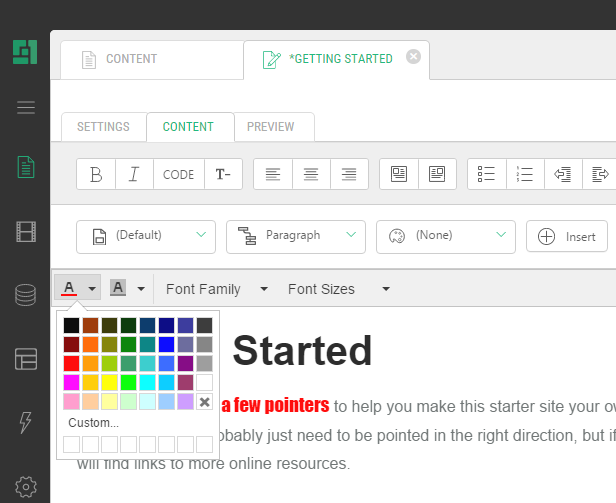
Task: Pick the light pink color swatch
Action: click(72, 402)
